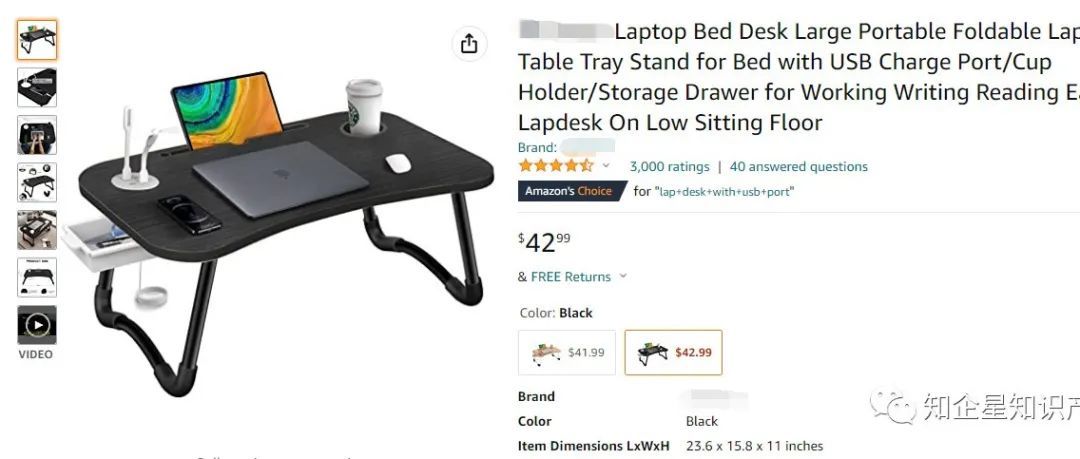Image resolution: width=1080 pixels, height=459 pixels.
Task: Open the 3,000 ratings link
Action: (669, 167)
